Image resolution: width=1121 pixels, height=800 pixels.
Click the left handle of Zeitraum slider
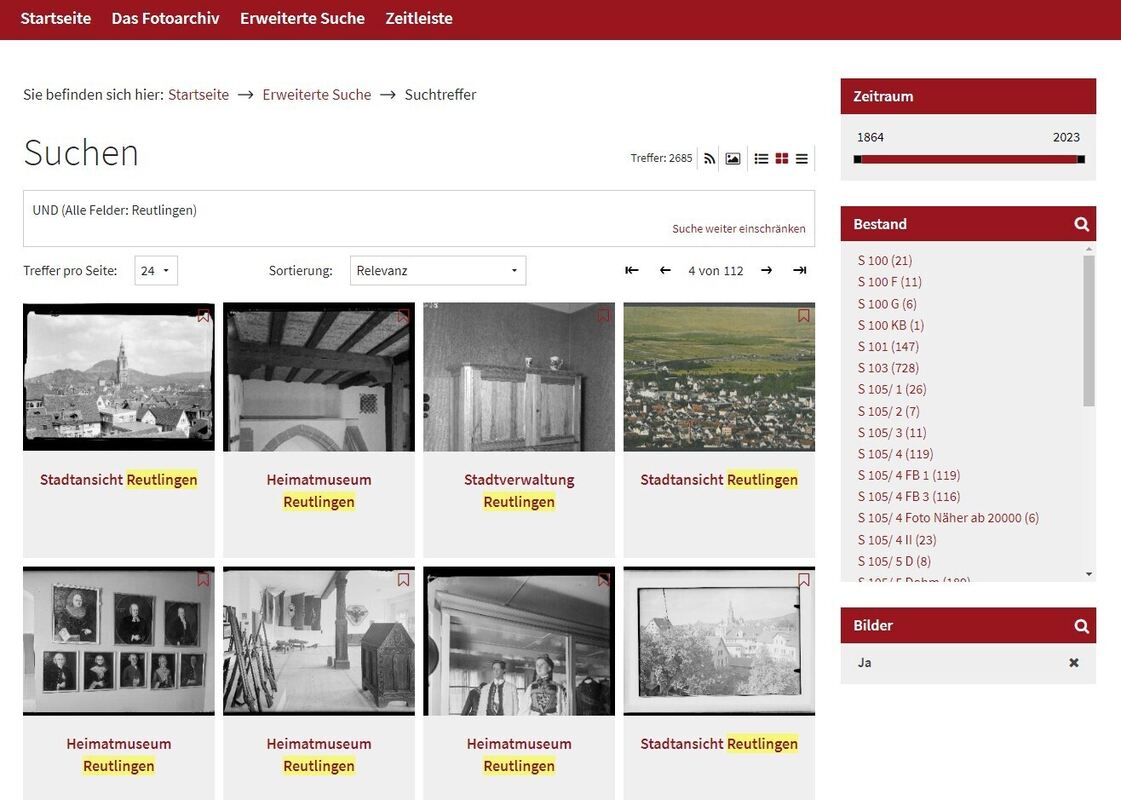[x=858, y=159]
